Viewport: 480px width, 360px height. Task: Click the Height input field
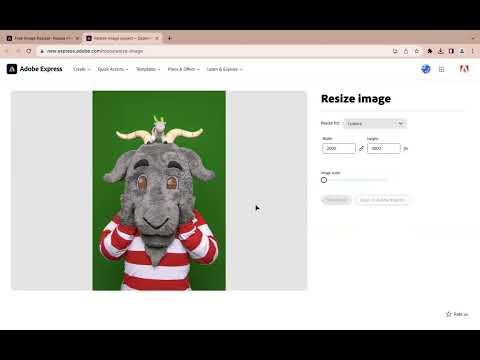[384, 148]
